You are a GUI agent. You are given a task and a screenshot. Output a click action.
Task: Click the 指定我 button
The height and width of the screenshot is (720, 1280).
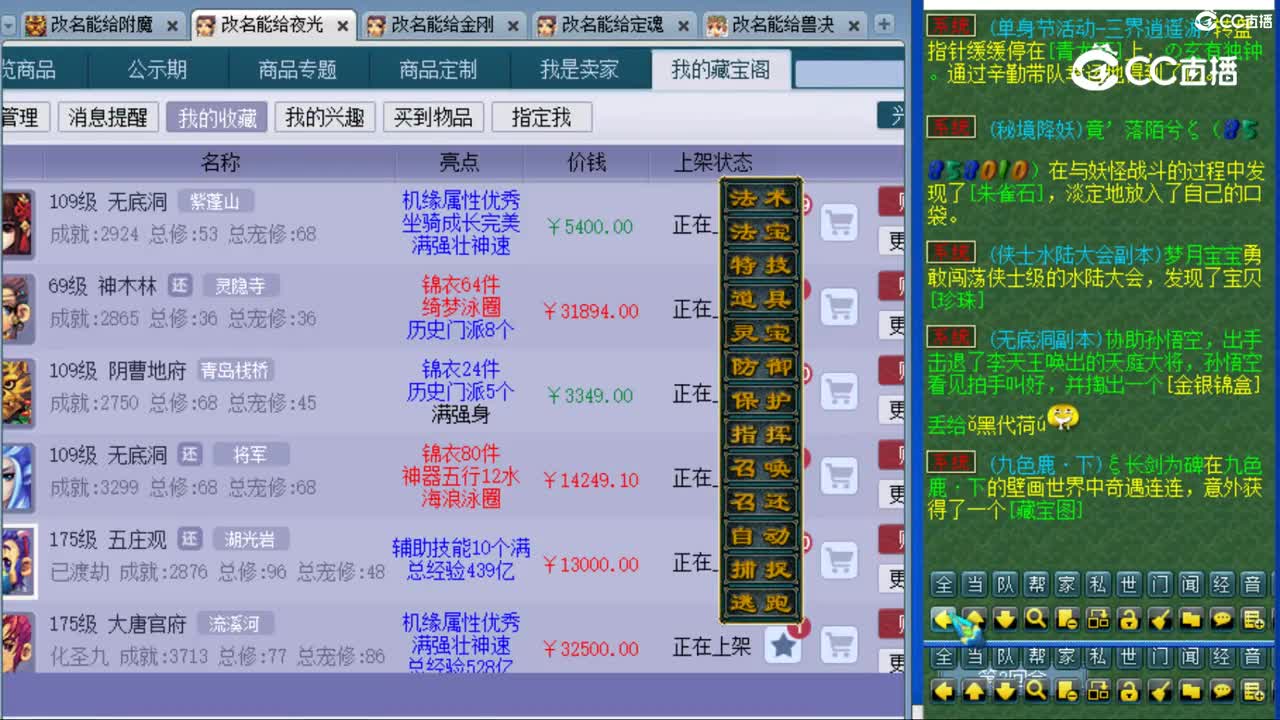pyautogui.click(x=542, y=117)
